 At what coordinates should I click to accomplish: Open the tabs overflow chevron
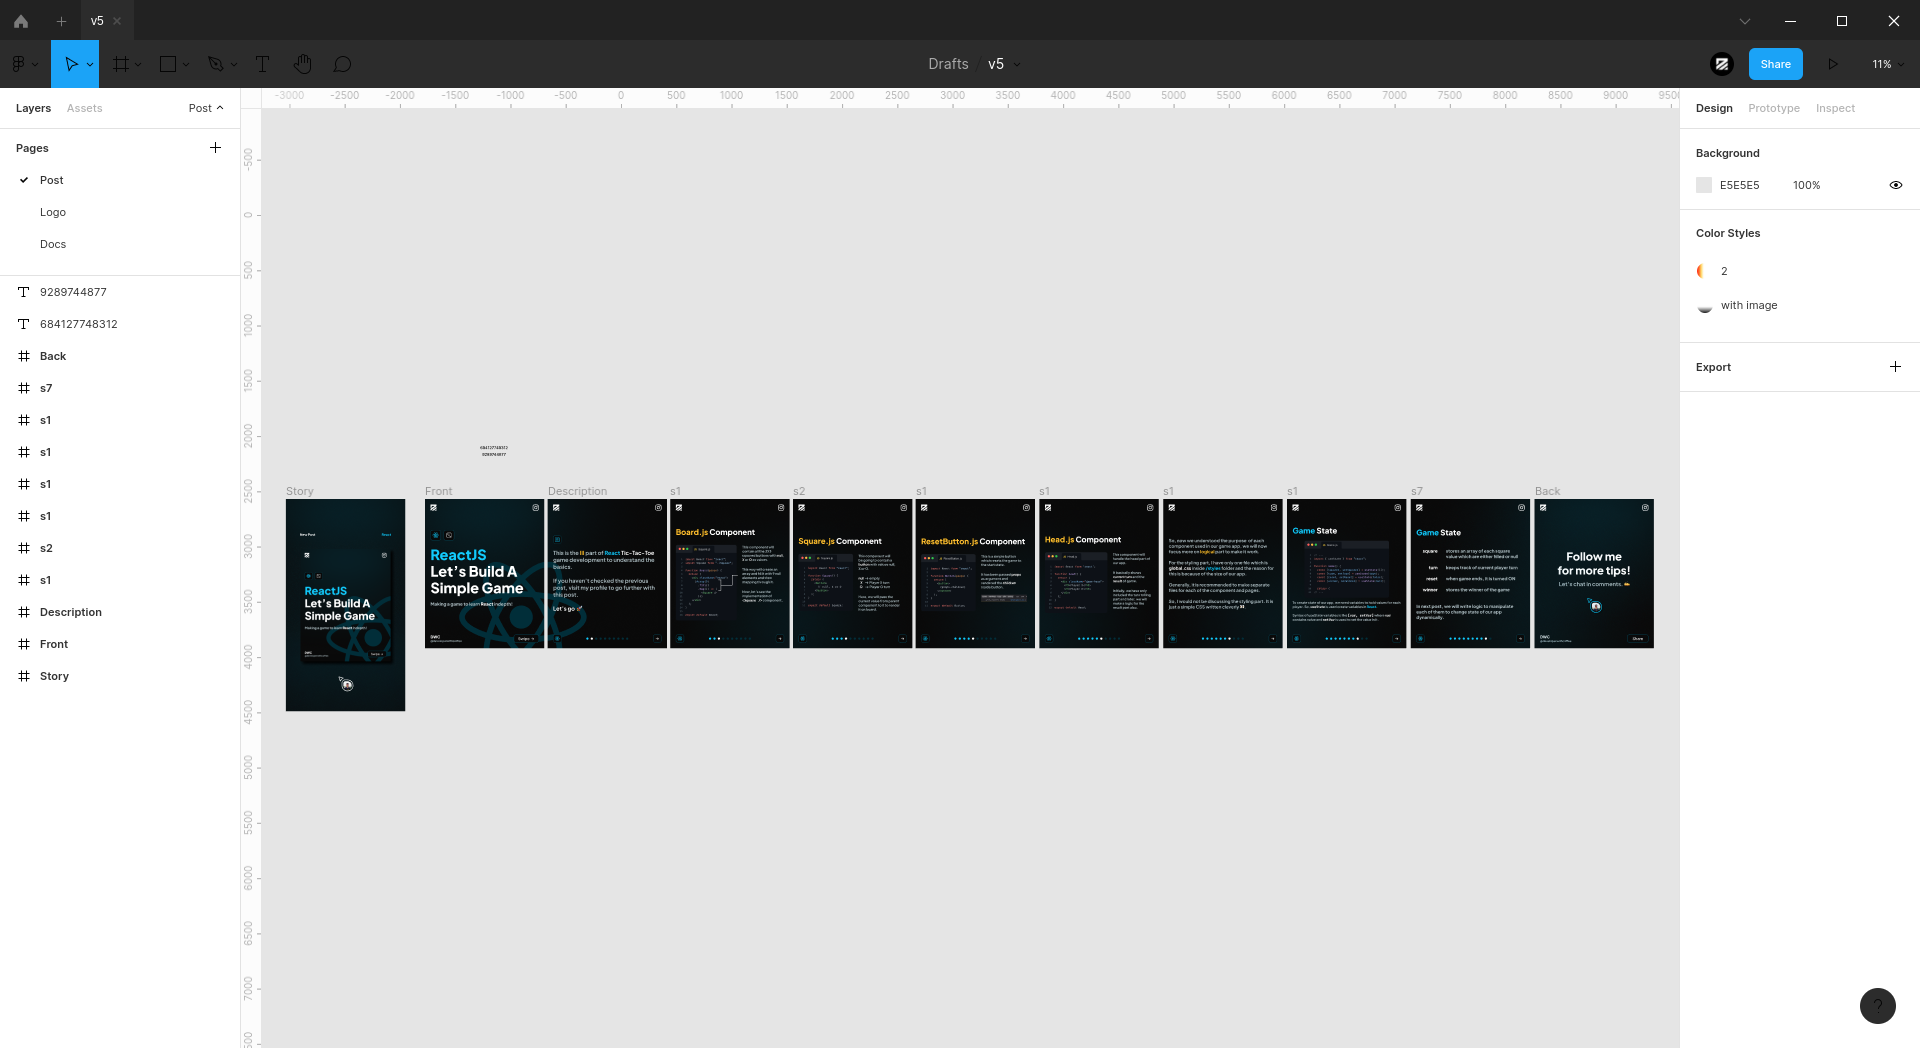[1745, 20]
